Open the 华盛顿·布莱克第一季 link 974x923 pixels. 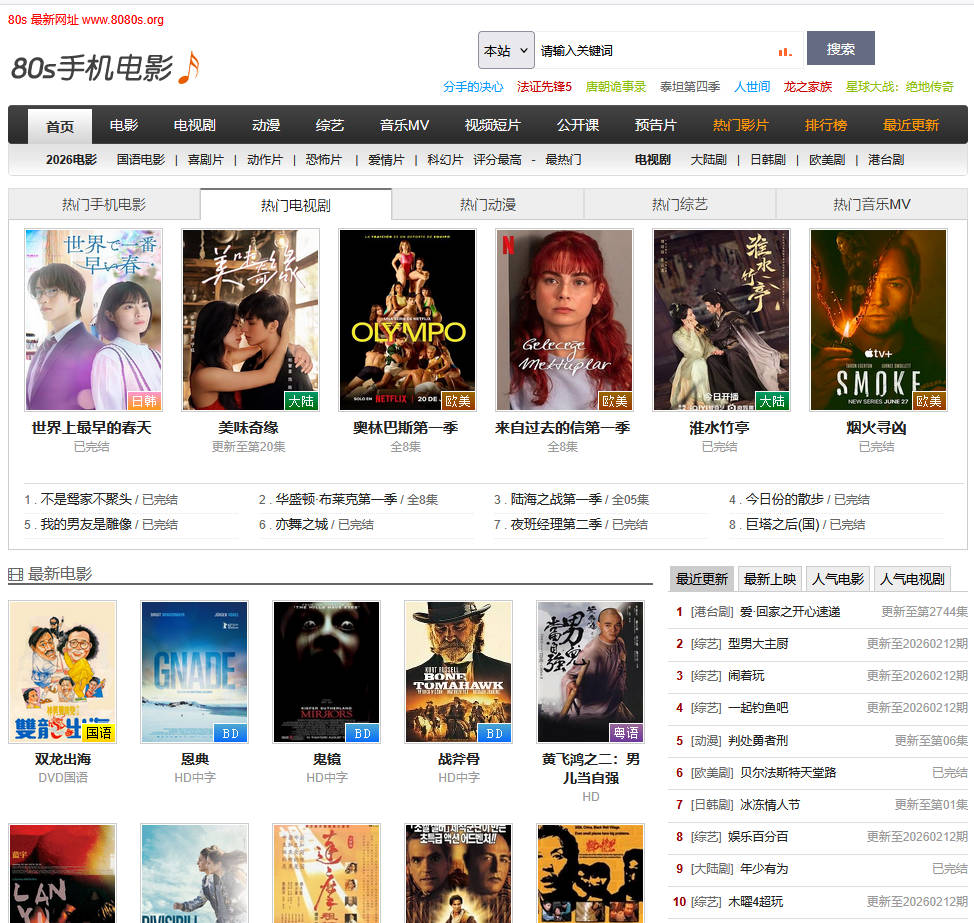click(x=336, y=500)
